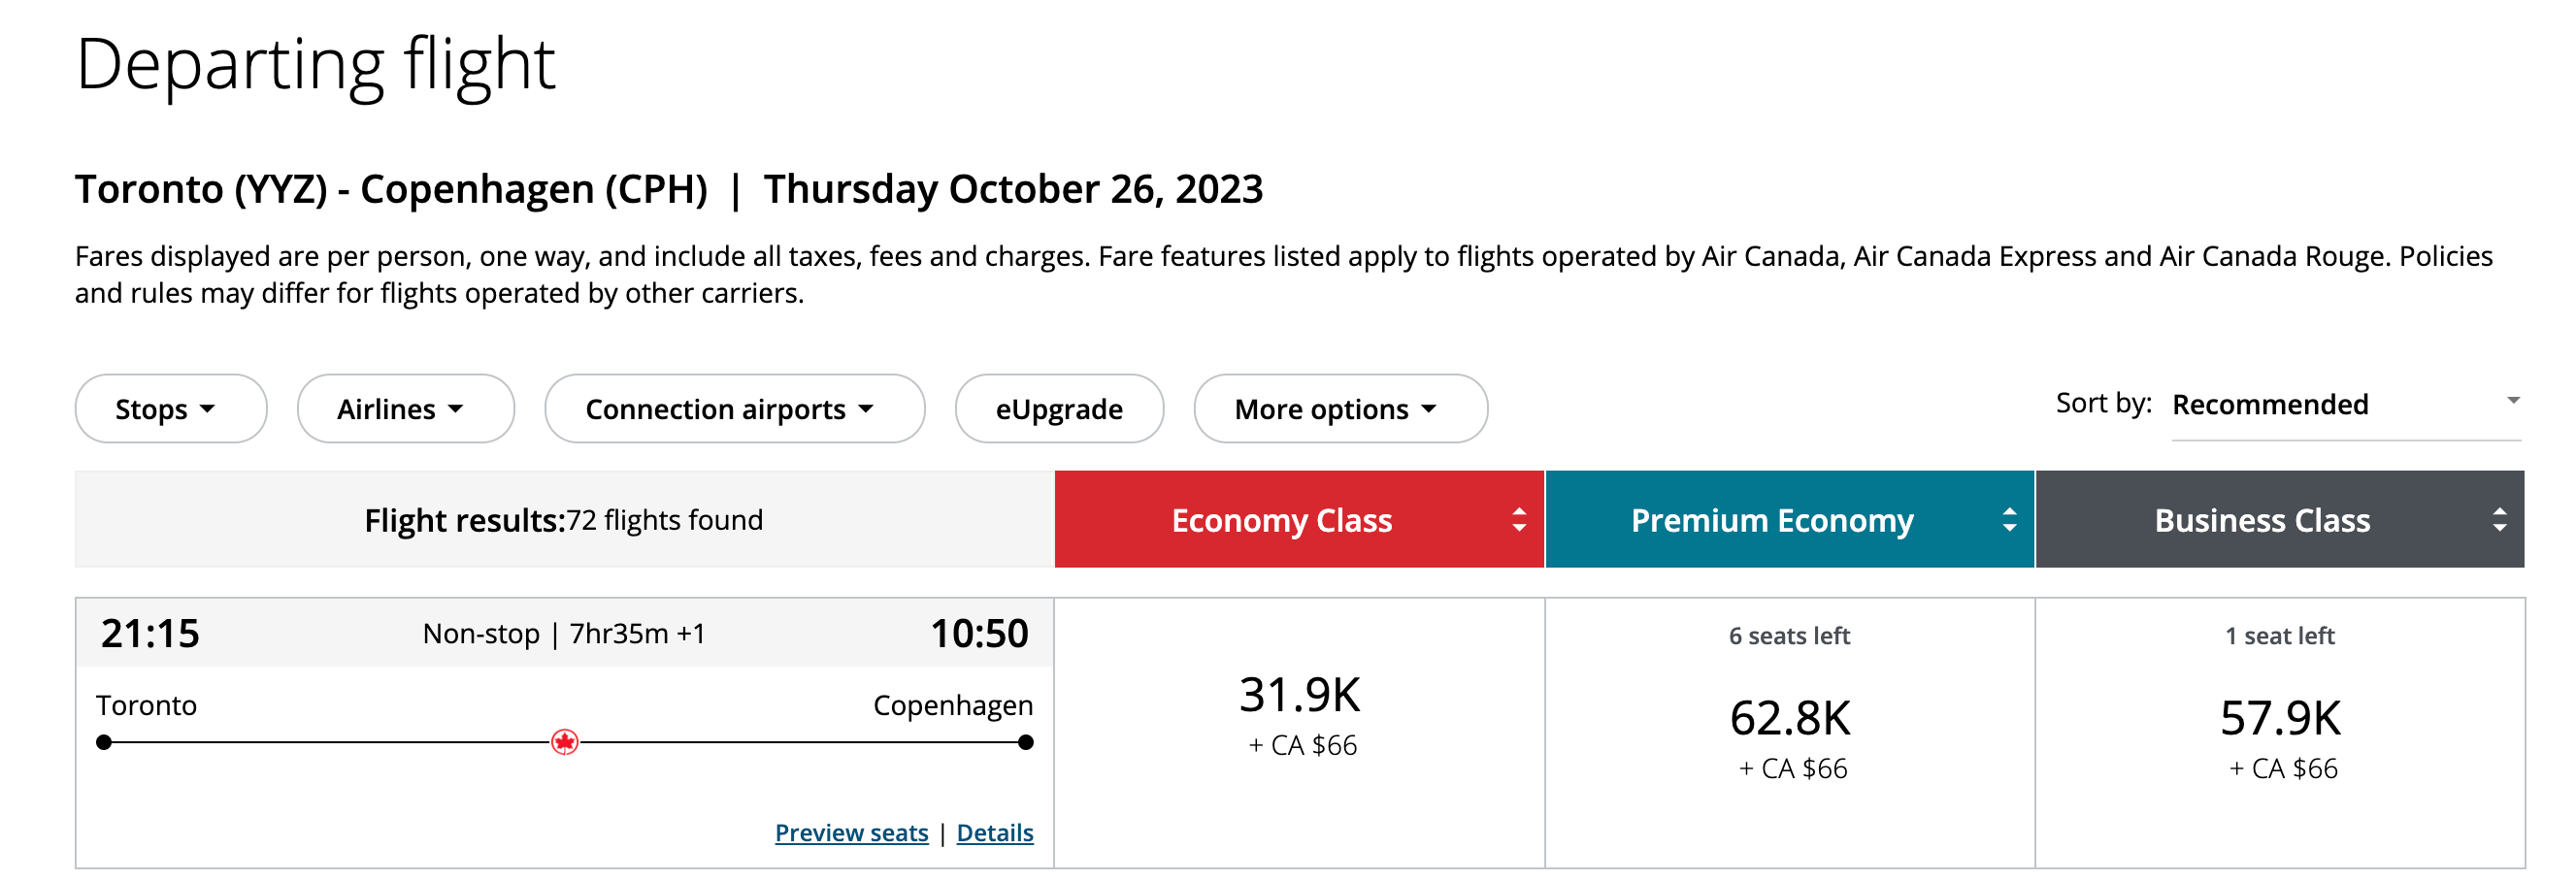Click the Premium Economy sort arrows

click(2009, 520)
